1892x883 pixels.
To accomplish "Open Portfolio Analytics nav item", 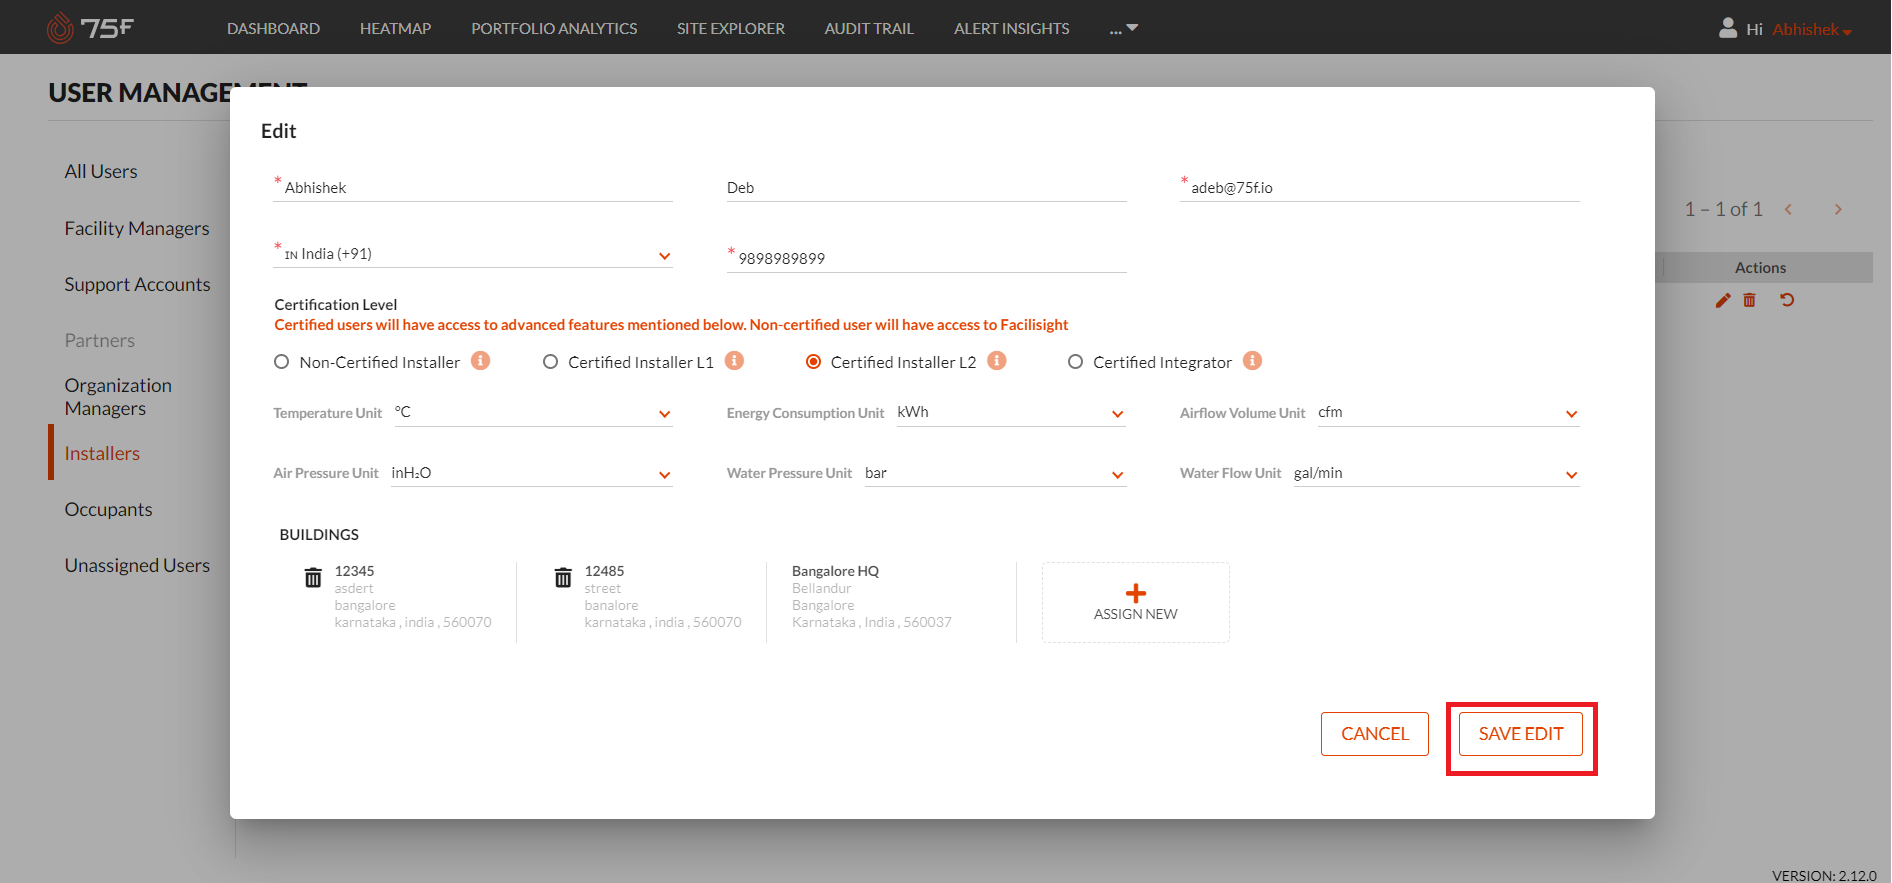I will tap(554, 28).
